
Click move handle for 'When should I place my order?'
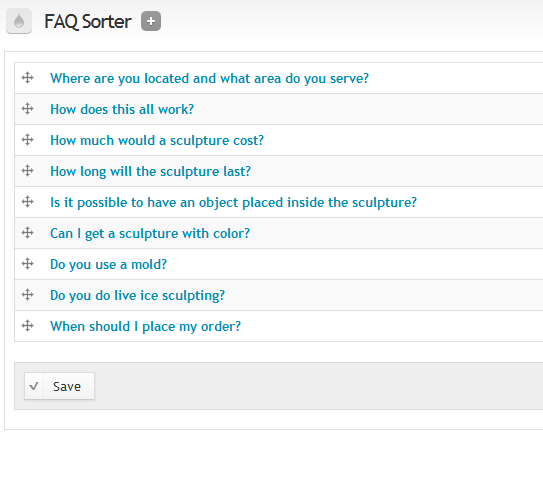[27, 326]
